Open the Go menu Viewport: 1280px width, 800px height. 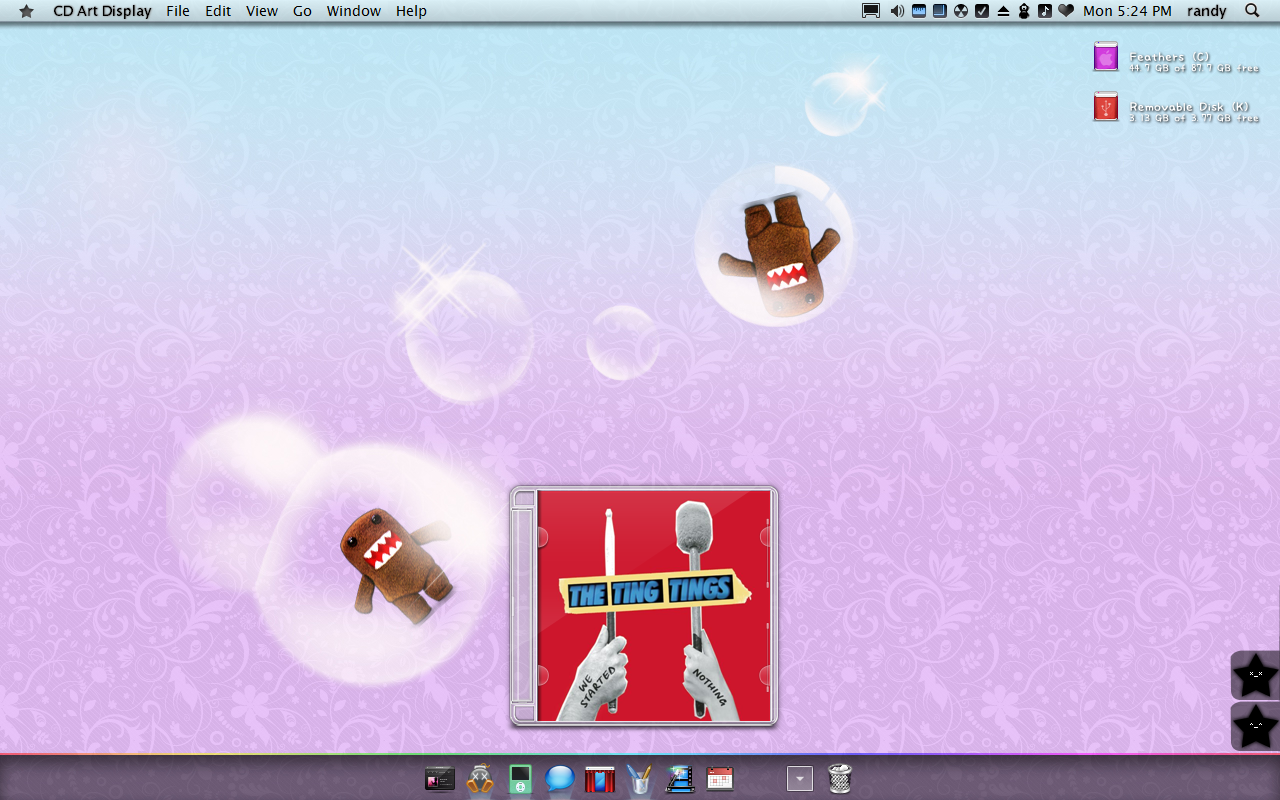302,11
